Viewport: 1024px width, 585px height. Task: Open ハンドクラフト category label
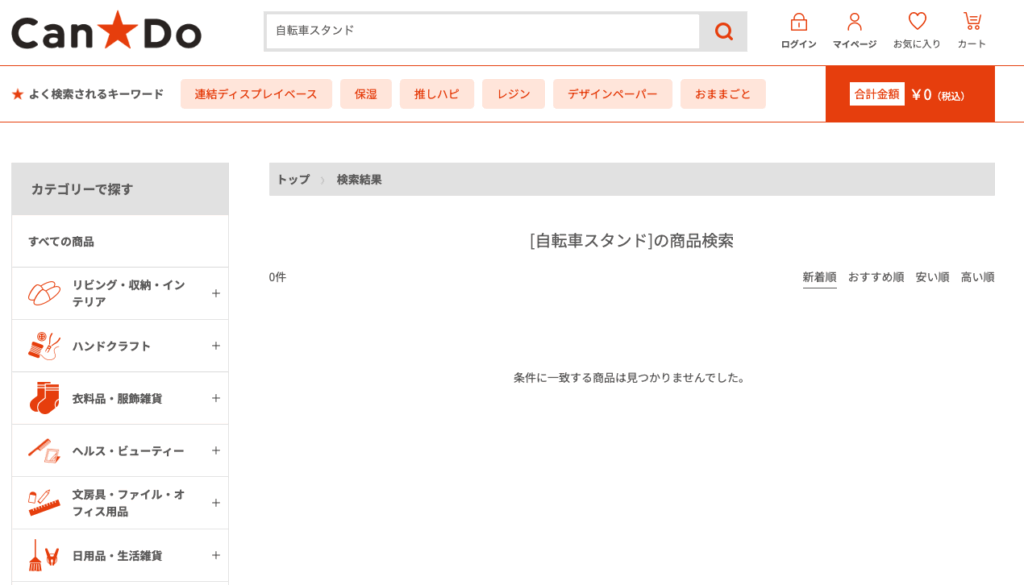click(x=111, y=346)
